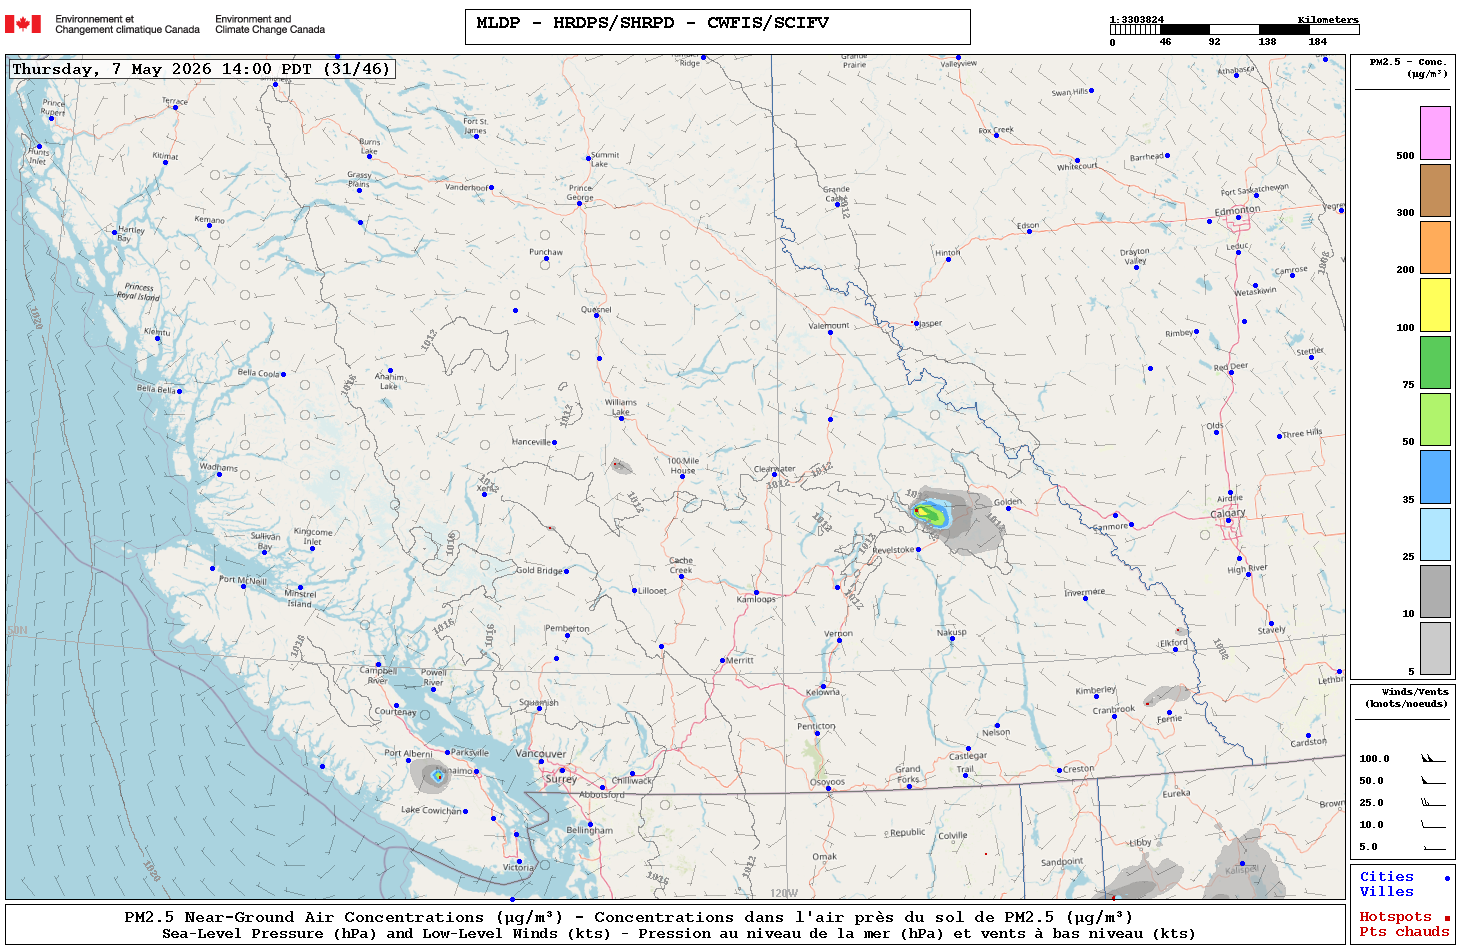Click the 5.0 knots wind barb icon

pos(1433,847)
